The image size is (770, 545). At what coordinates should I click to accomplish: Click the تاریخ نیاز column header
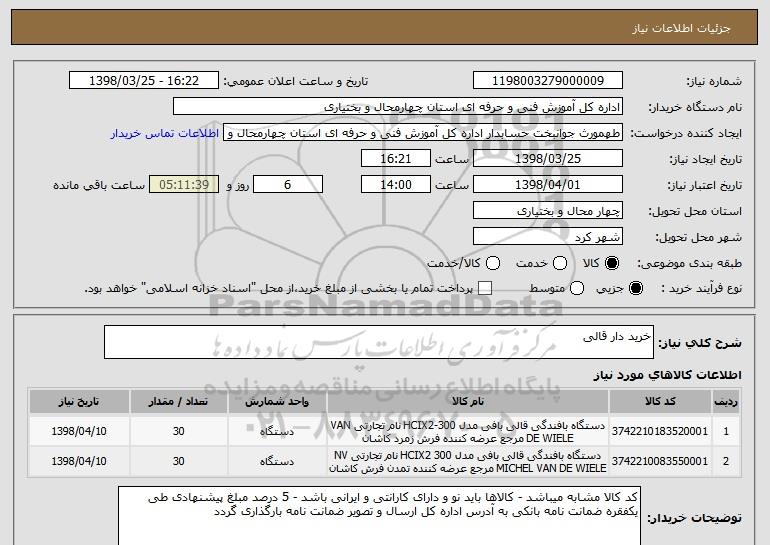click(x=79, y=402)
